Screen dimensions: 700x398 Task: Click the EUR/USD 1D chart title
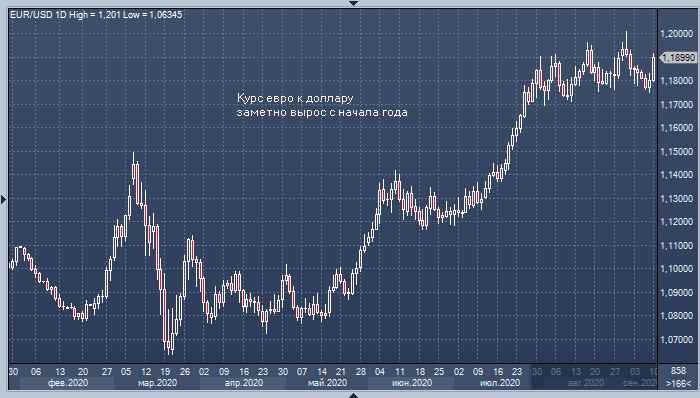coord(96,15)
